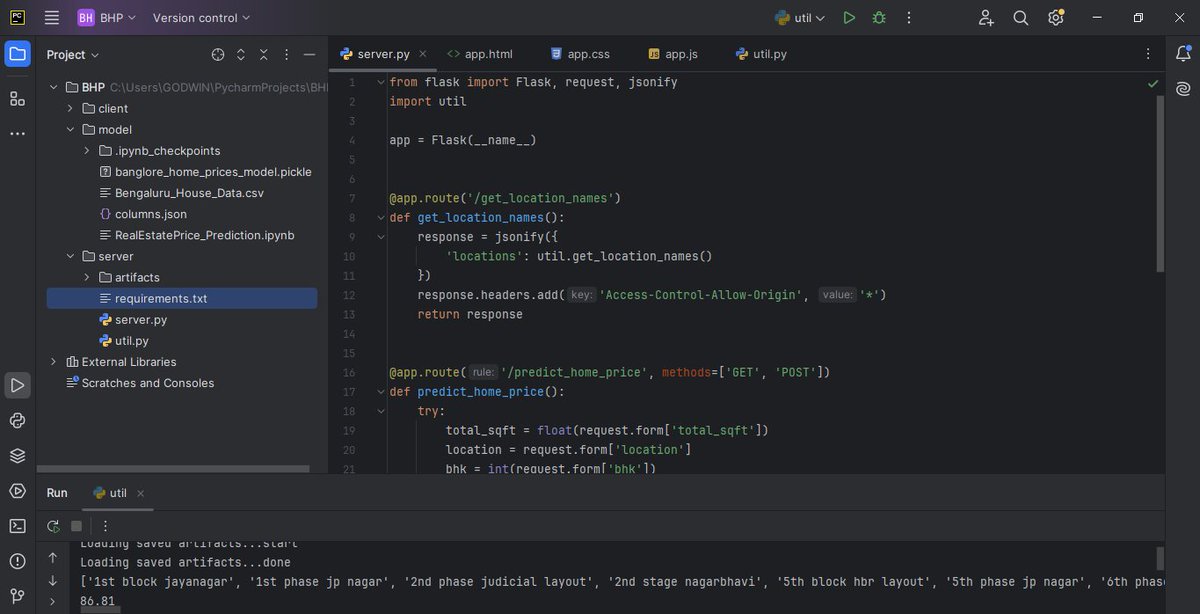Viewport: 1200px width, 614px height.
Task: Open Python Packages tool window
Action: pyautogui.click(x=17, y=420)
